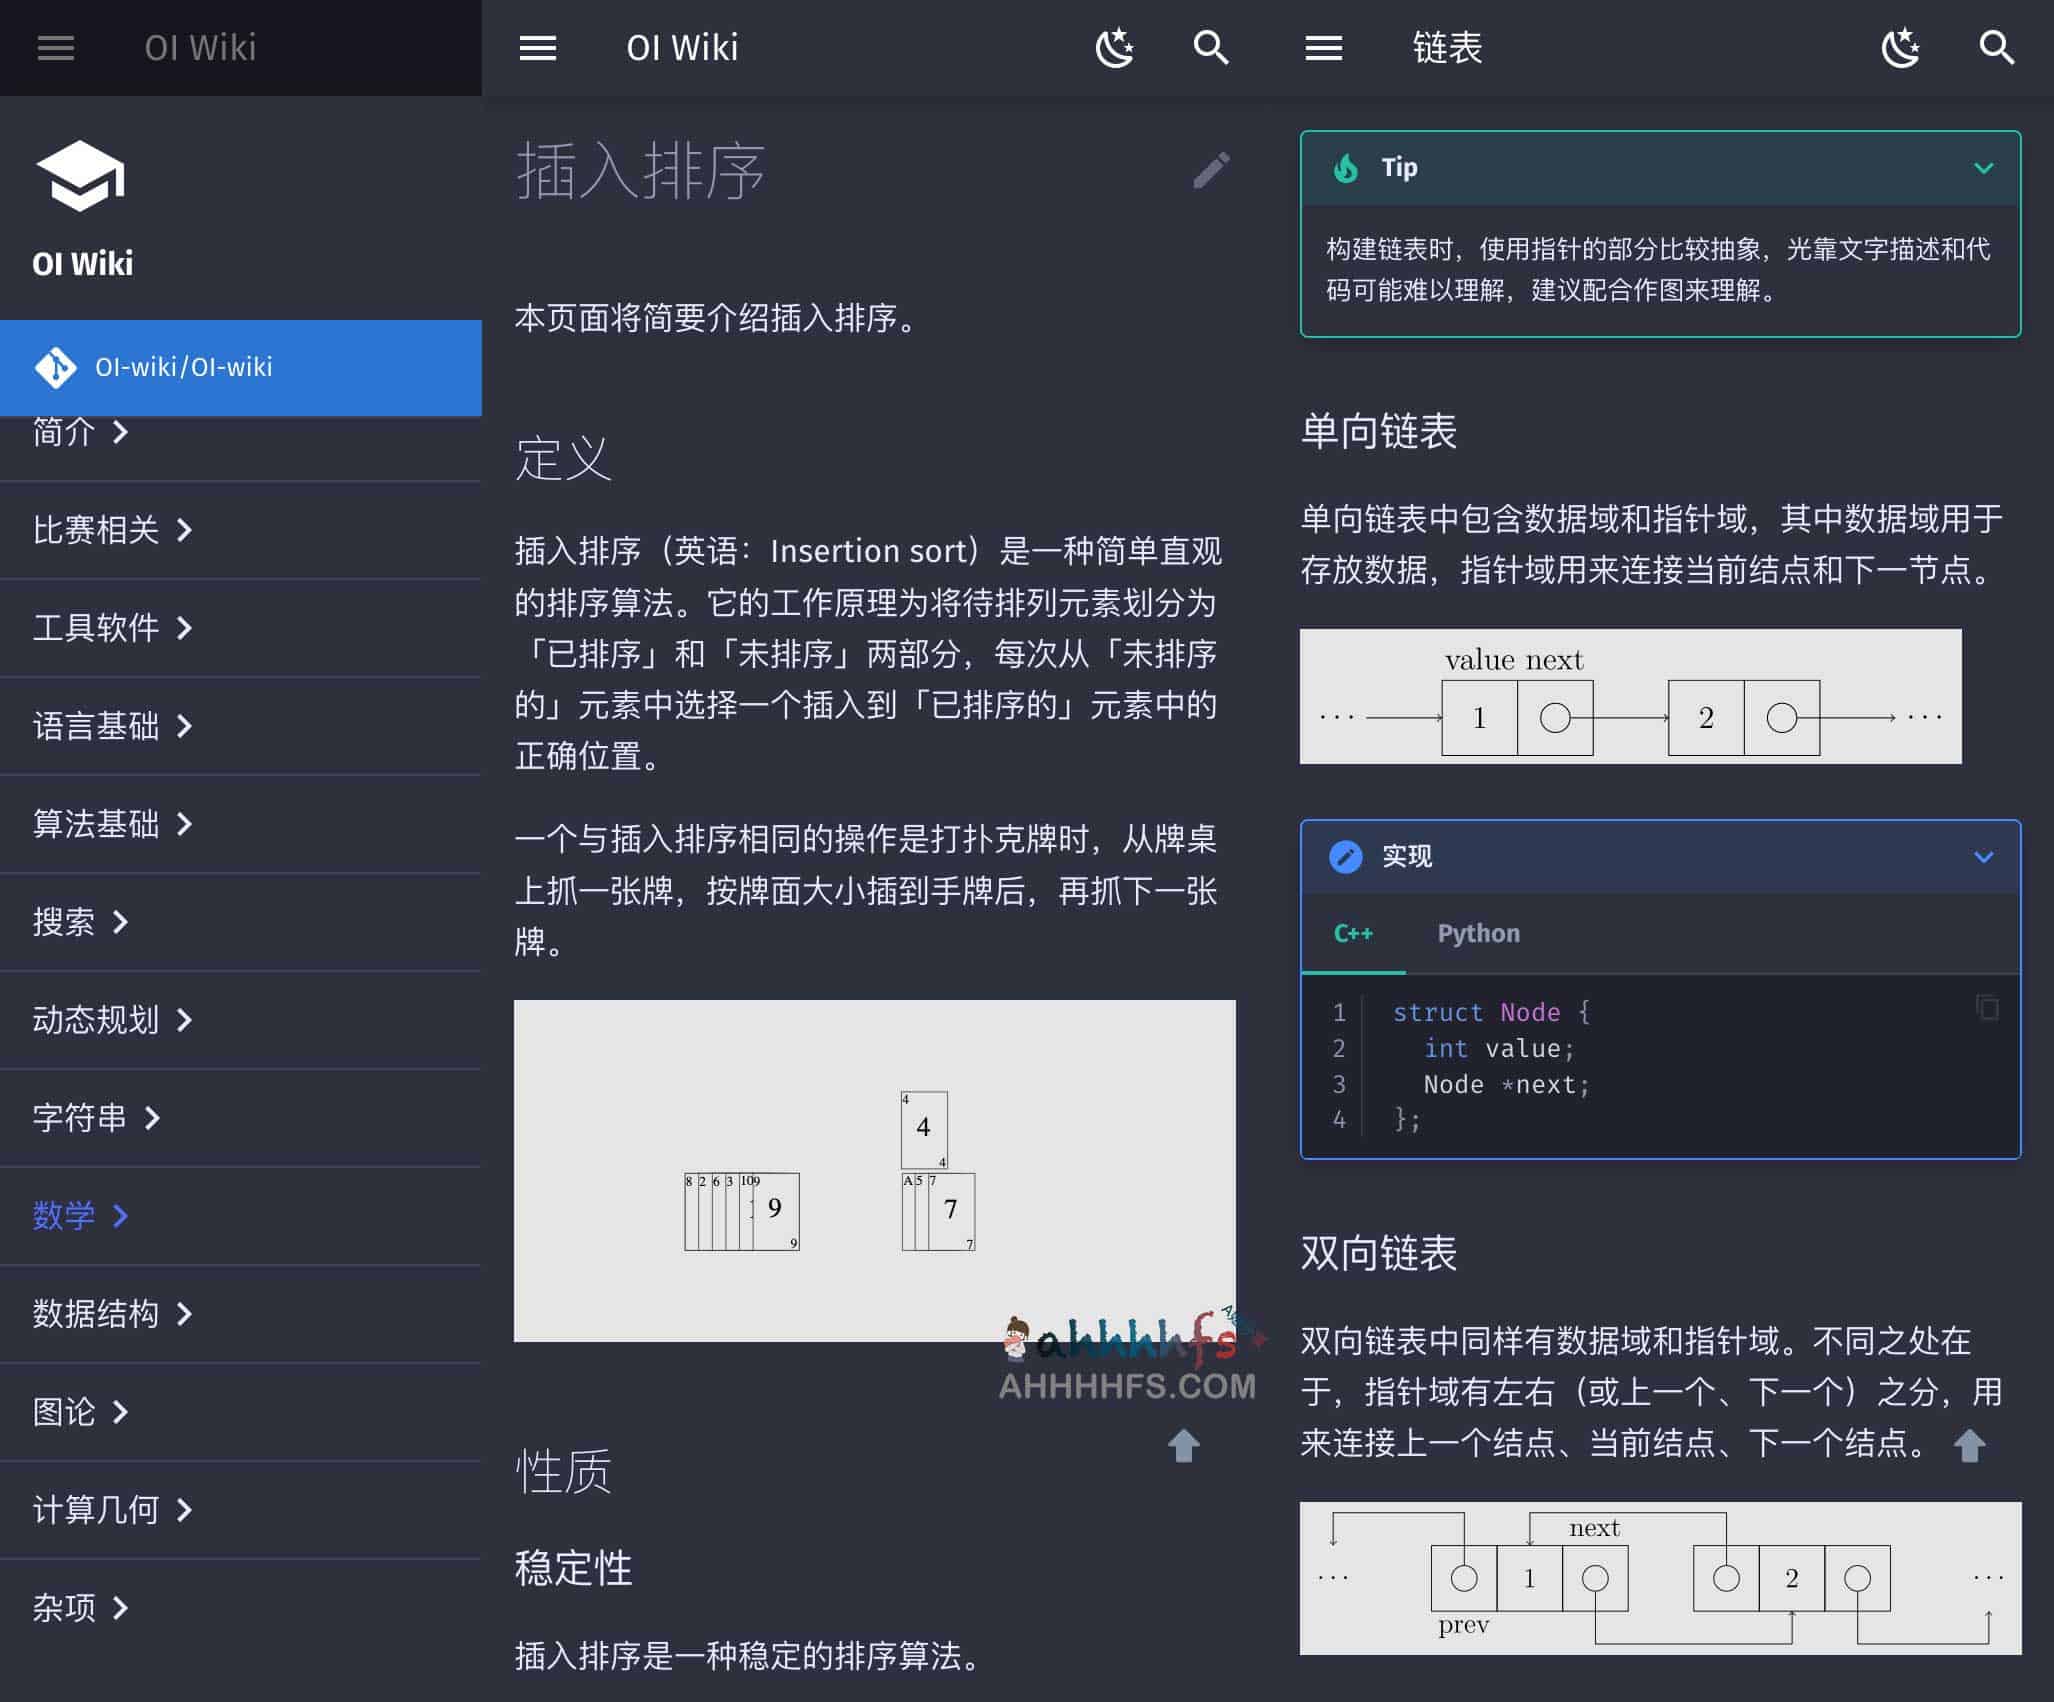Collapse the 实现 code section

pyautogui.click(x=1984, y=856)
